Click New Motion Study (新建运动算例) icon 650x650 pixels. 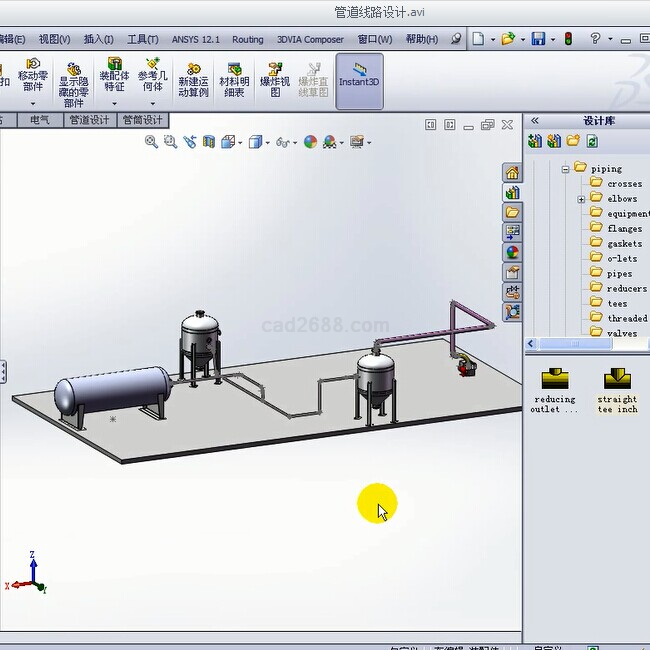193,80
